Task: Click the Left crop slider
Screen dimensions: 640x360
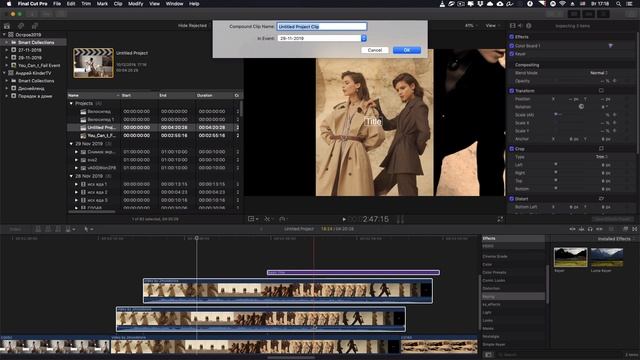Action: [556, 164]
